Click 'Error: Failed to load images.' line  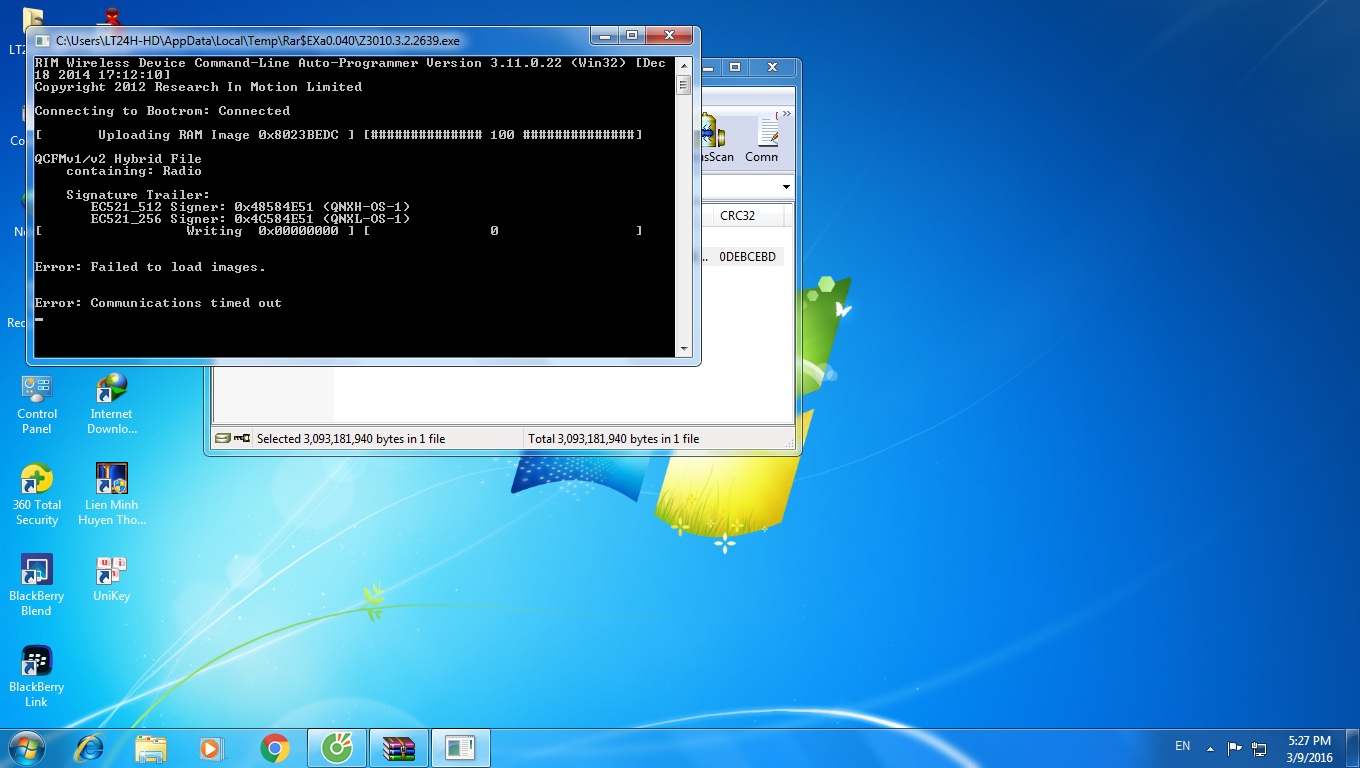coord(150,267)
